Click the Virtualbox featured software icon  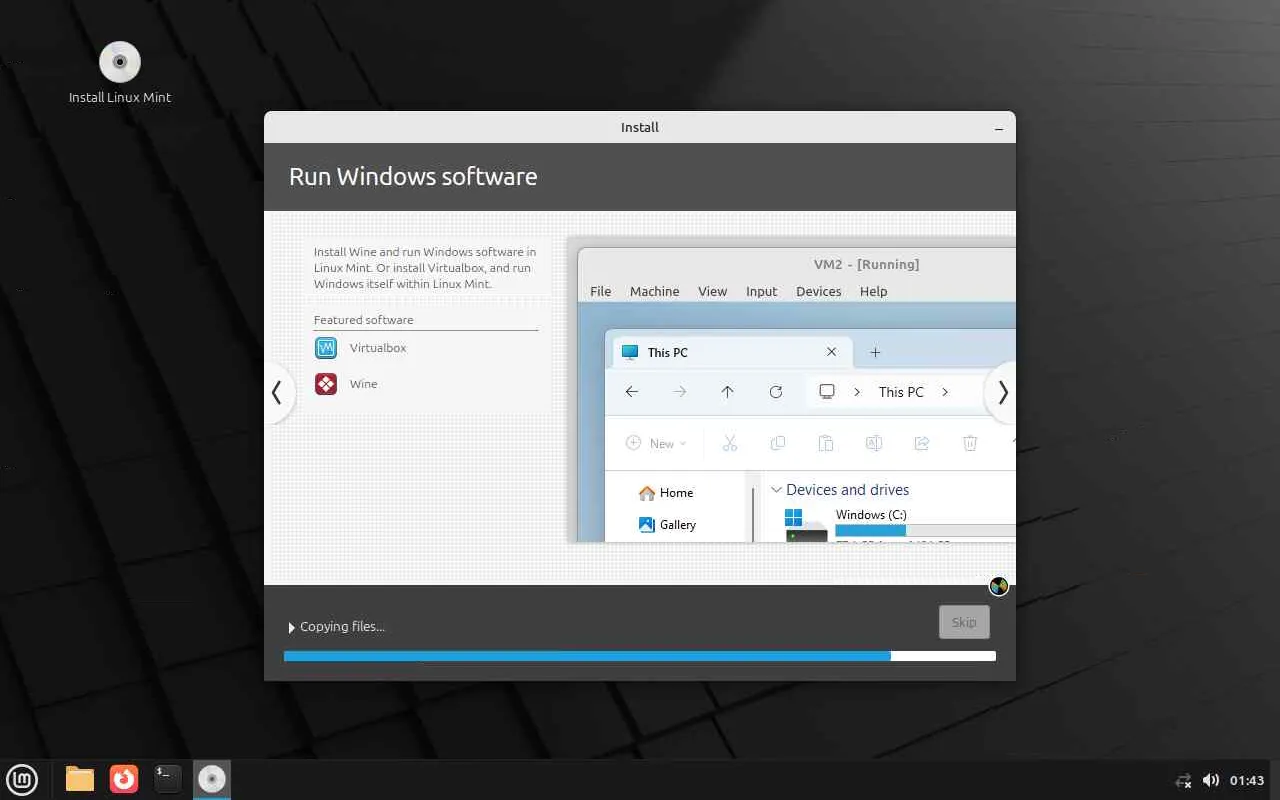pos(326,348)
